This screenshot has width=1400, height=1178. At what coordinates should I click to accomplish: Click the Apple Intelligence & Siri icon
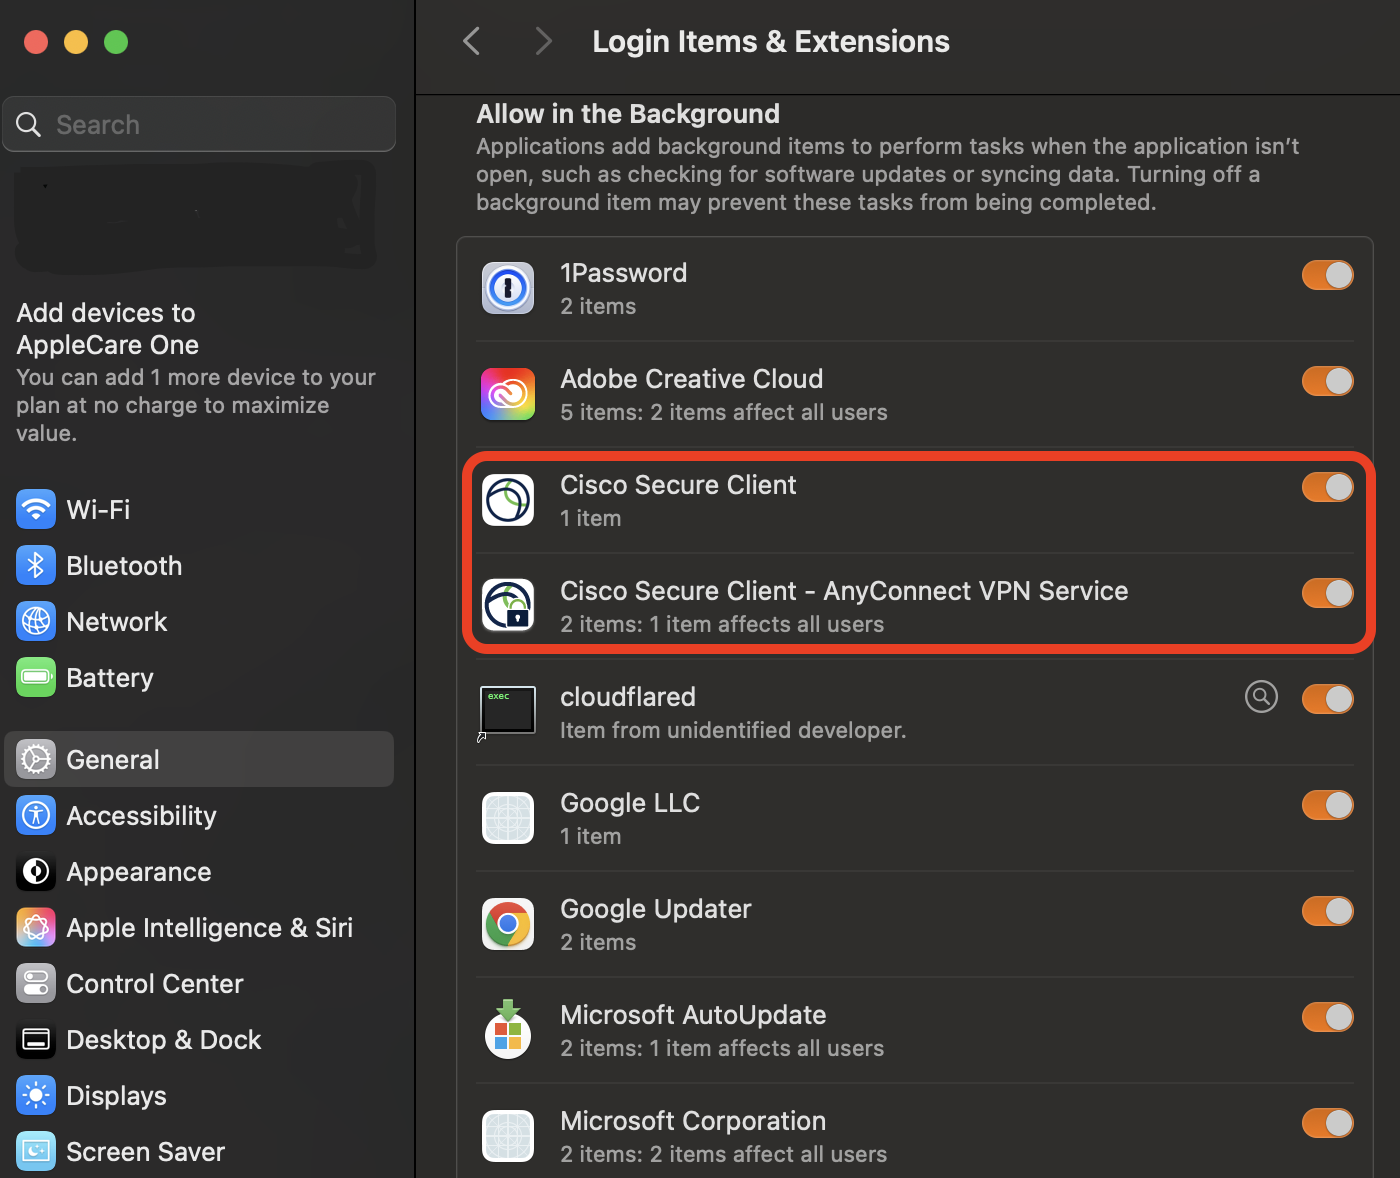(36, 927)
